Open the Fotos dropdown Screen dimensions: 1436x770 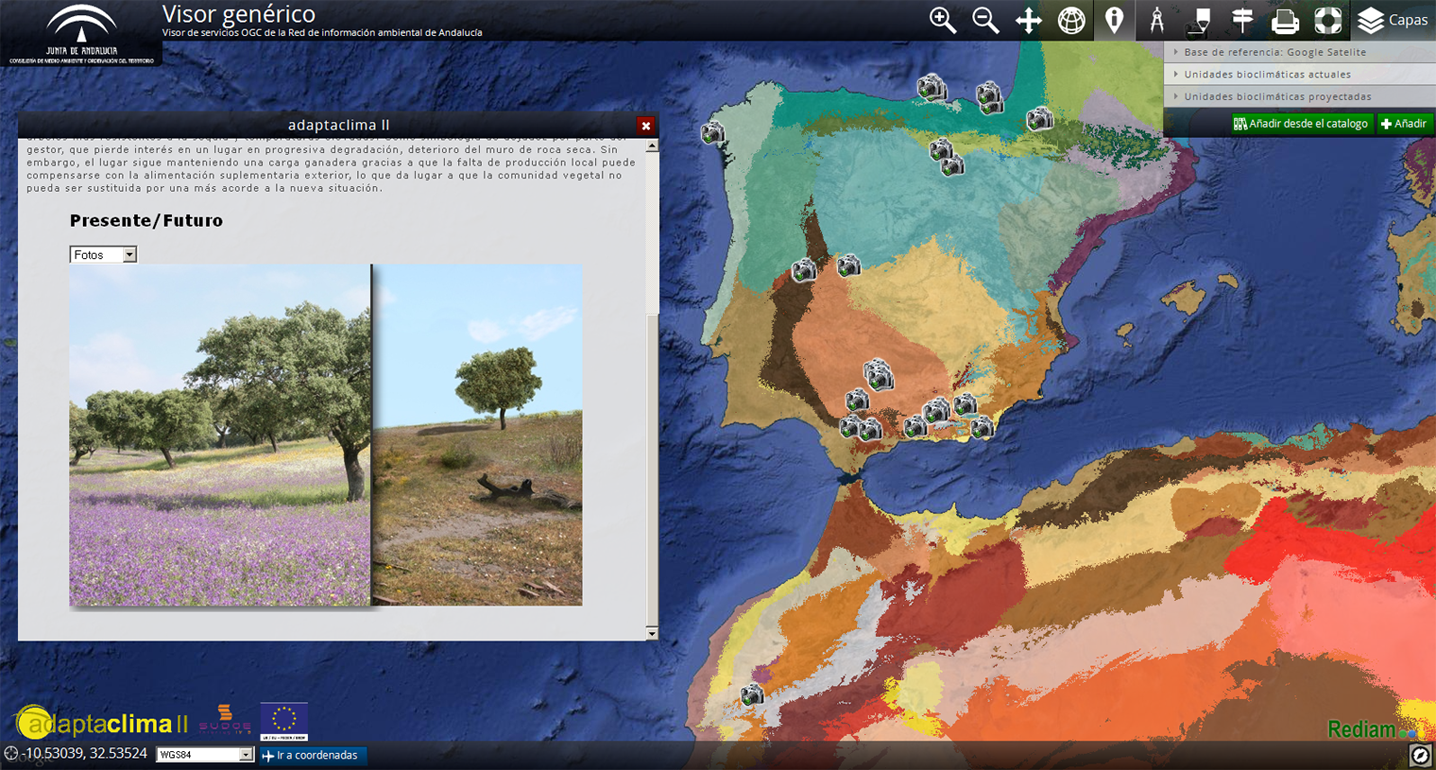coord(103,255)
